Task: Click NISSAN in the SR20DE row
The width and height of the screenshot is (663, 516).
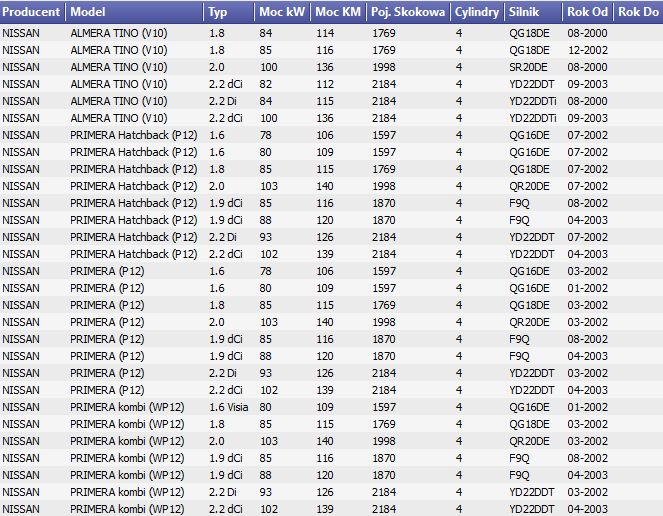Action: click(21, 67)
